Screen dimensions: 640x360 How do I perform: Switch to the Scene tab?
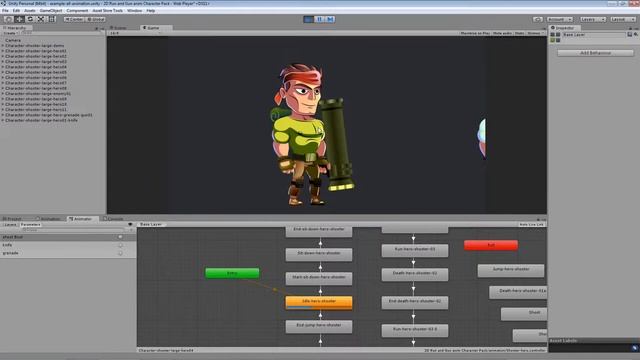click(x=120, y=28)
